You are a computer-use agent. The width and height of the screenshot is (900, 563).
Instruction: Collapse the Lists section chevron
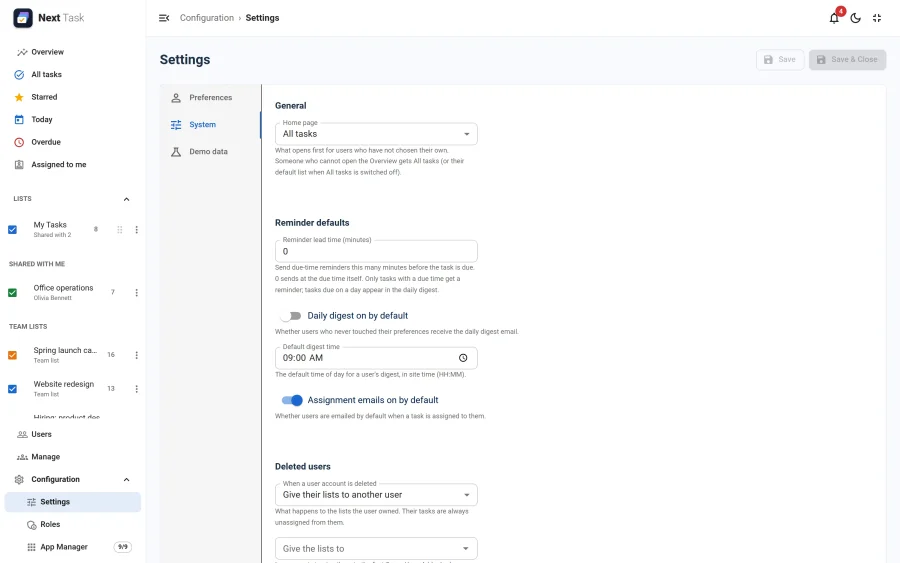(x=126, y=199)
